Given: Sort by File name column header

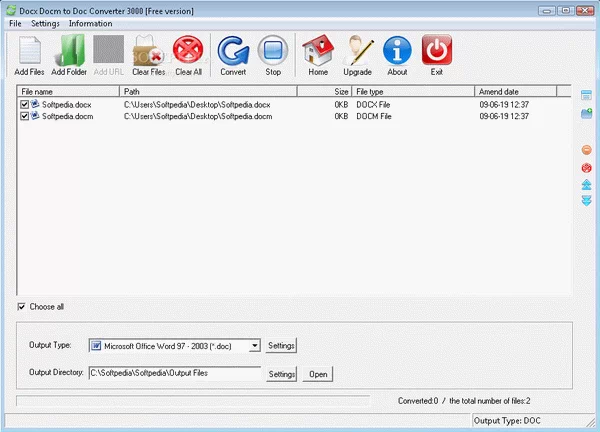Looking at the screenshot, I should tap(68, 91).
